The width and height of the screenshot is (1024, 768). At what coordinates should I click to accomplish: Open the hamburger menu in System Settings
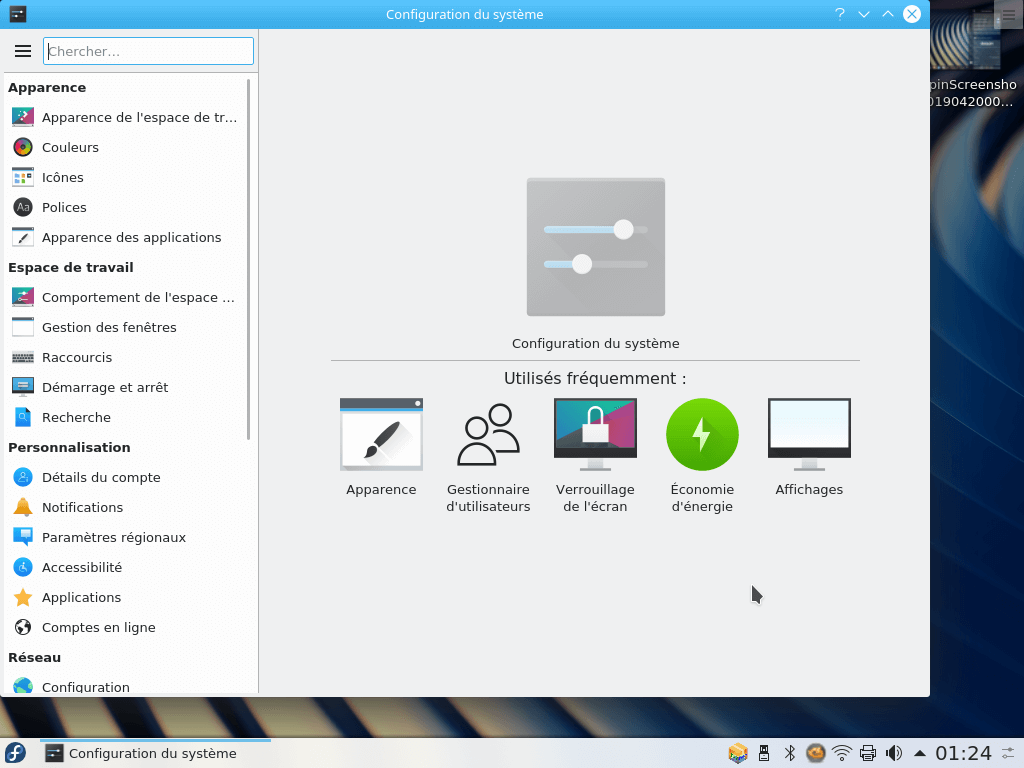(23, 51)
